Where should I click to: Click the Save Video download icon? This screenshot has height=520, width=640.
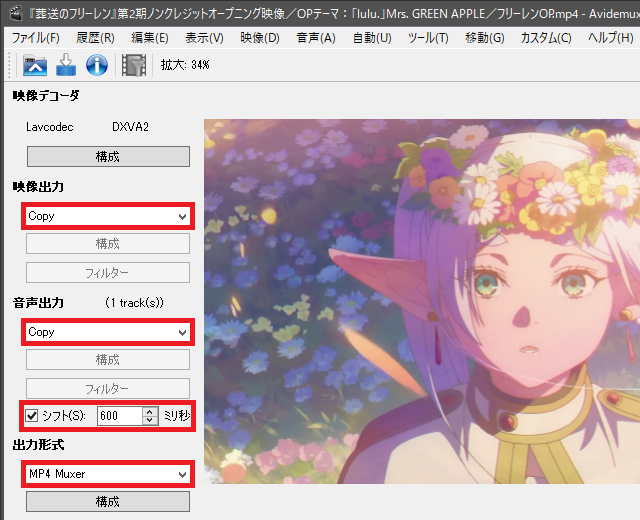tap(66, 65)
